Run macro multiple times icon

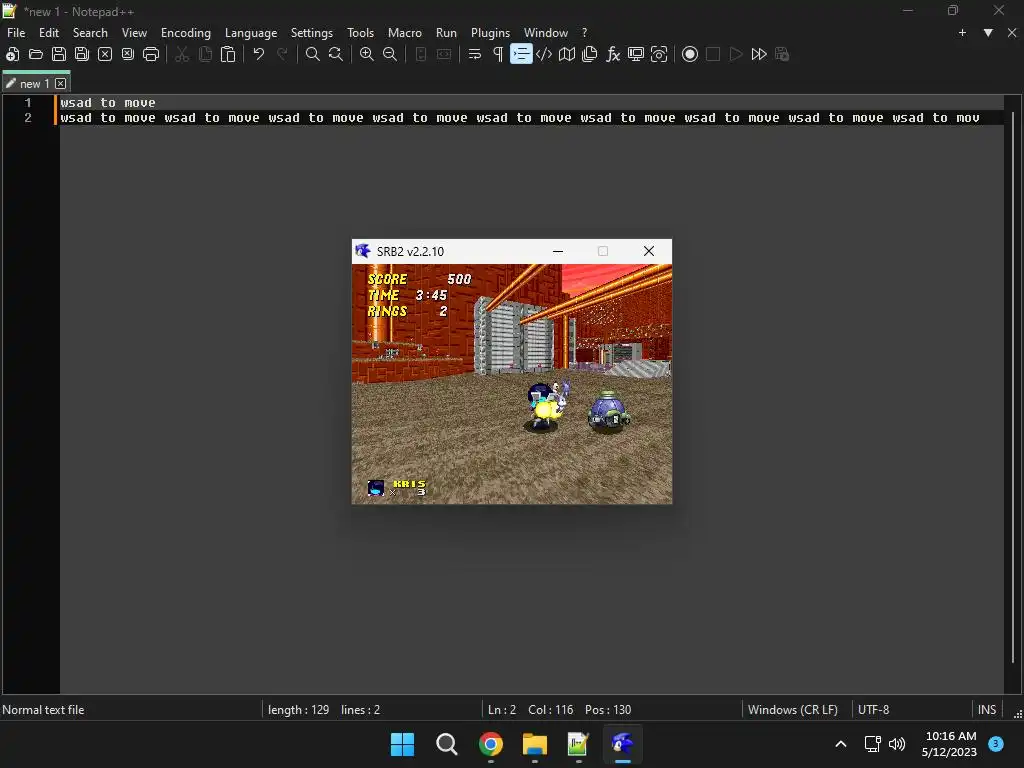(759, 54)
